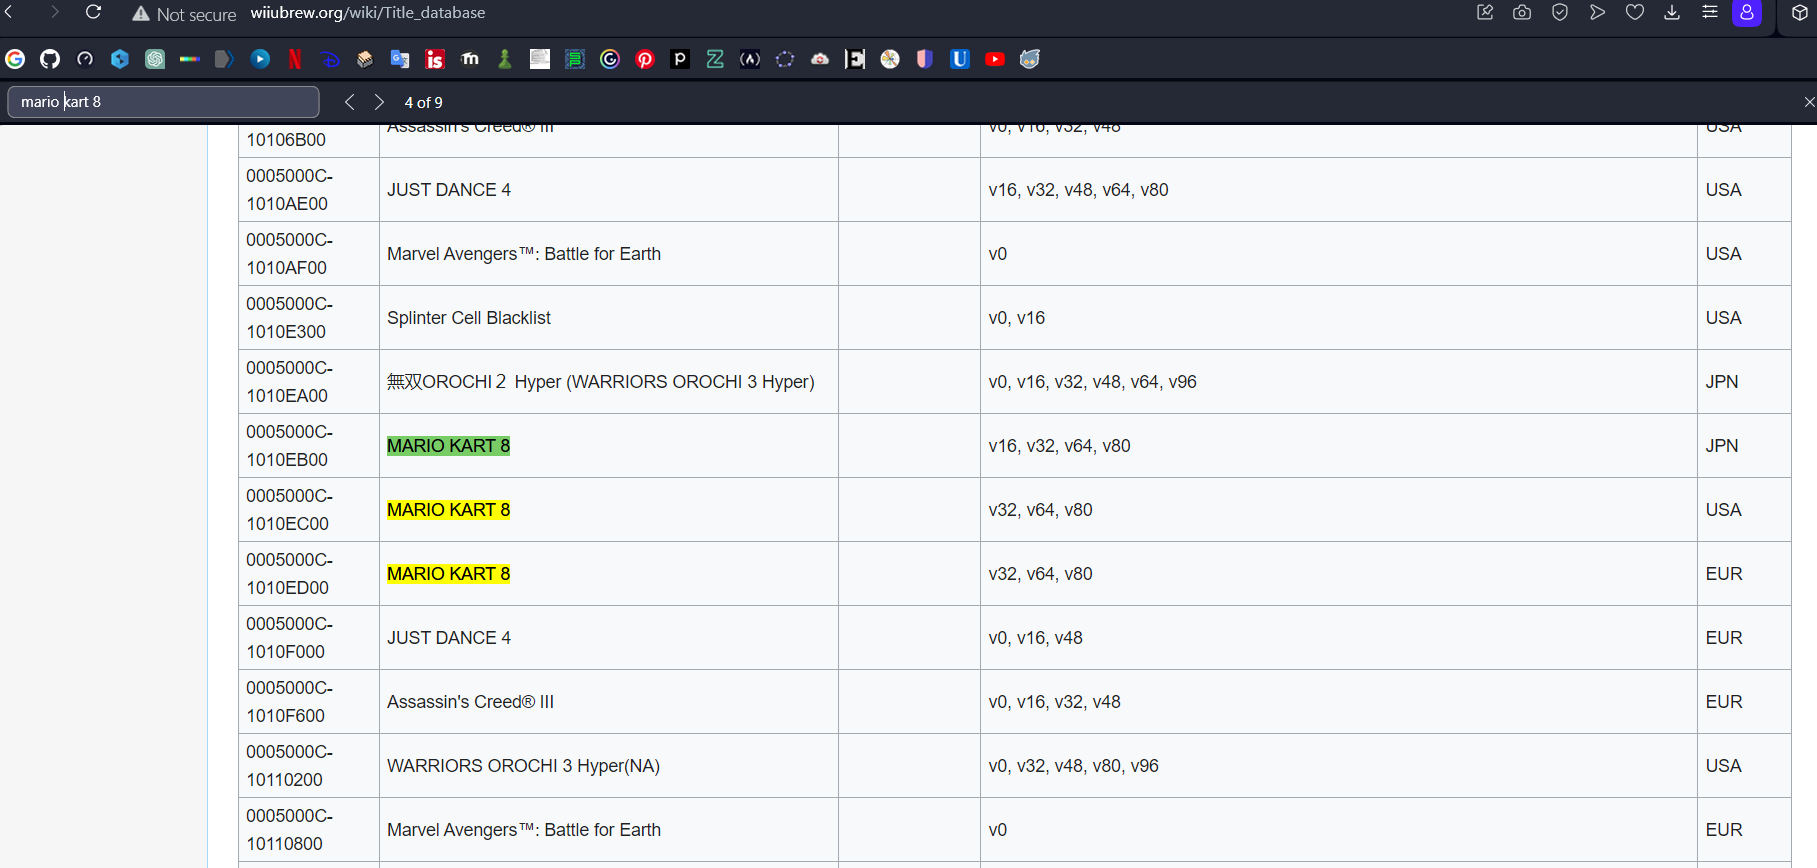This screenshot has width=1817, height=868.
Task: Click versions 'v0, v16' for Splinter Cell
Action: pos(1016,318)
